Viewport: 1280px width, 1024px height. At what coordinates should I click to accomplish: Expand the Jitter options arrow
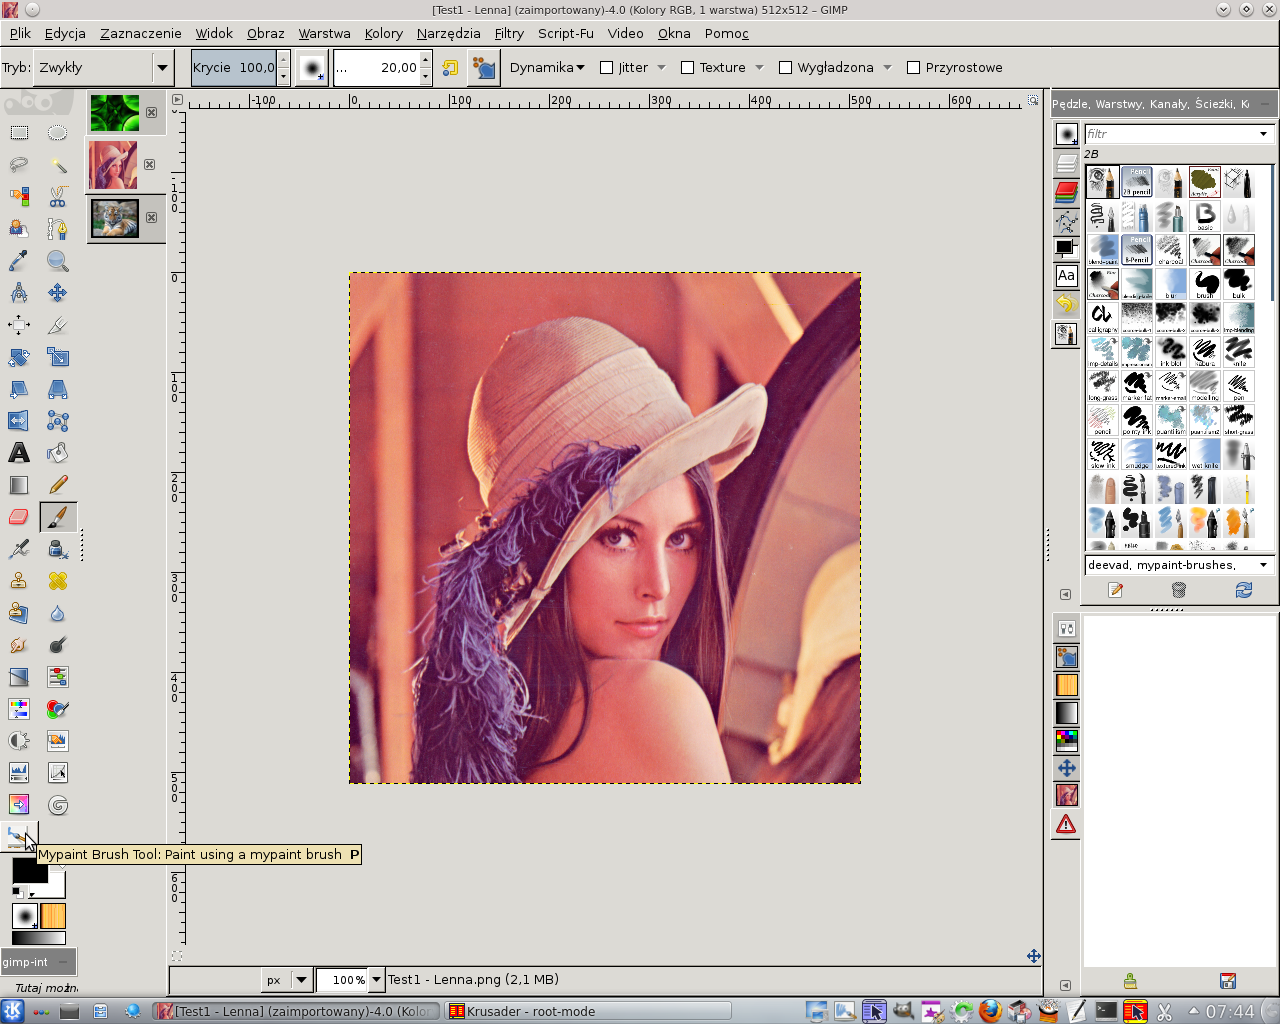661,68
